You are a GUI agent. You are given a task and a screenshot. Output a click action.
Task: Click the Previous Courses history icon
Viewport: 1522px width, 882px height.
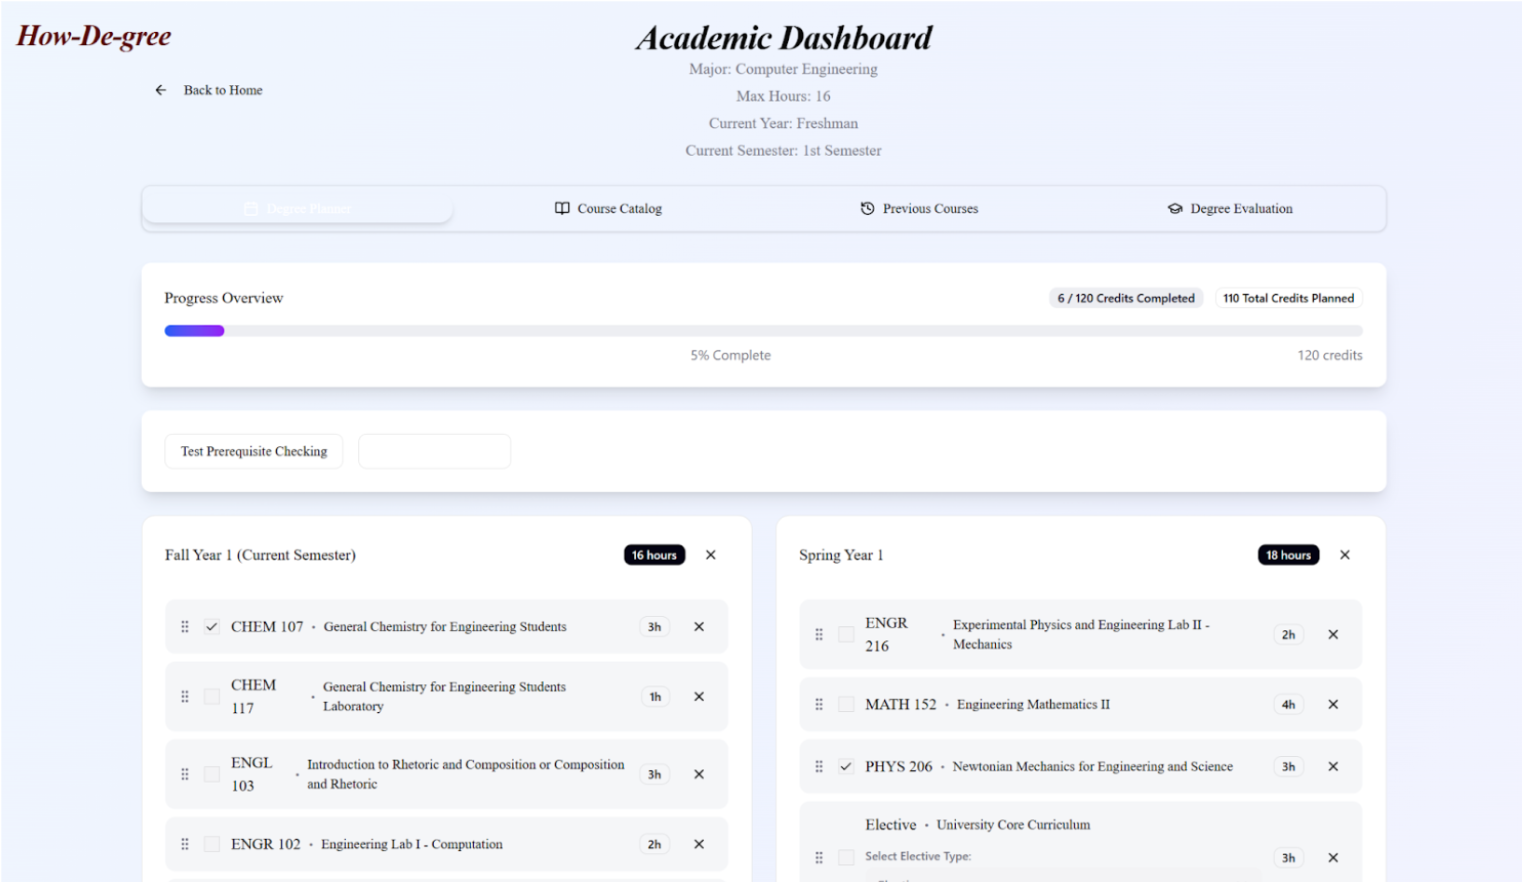point(867,208)
